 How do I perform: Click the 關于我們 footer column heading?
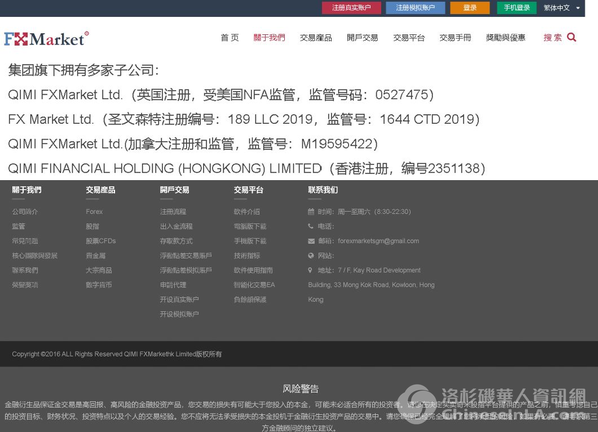[x=26, y=190]
